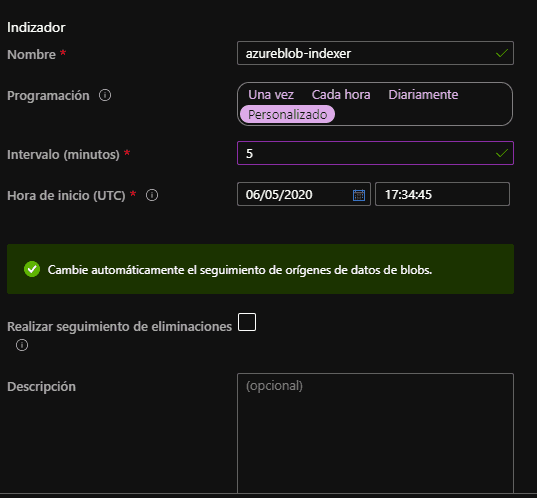Click the validation checkmark in Intervalo field
The image size is (537, 498).
pos(502,153)
